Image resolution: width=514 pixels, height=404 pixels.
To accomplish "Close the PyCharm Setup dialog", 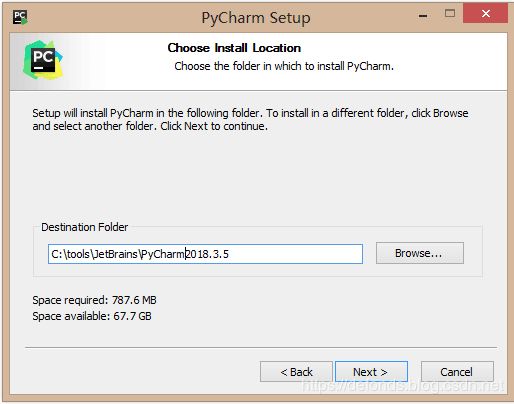I will pyautogui.click(x=485, y=14).
